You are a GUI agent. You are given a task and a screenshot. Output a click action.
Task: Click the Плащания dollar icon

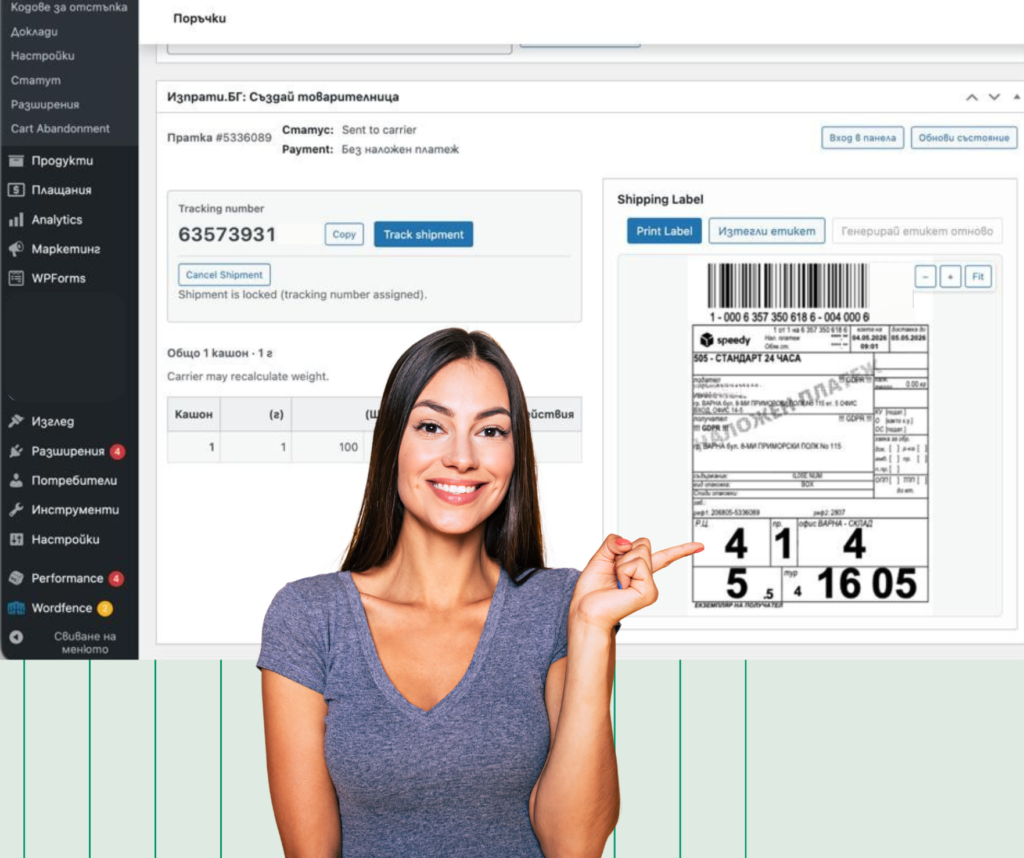point(16,190)
